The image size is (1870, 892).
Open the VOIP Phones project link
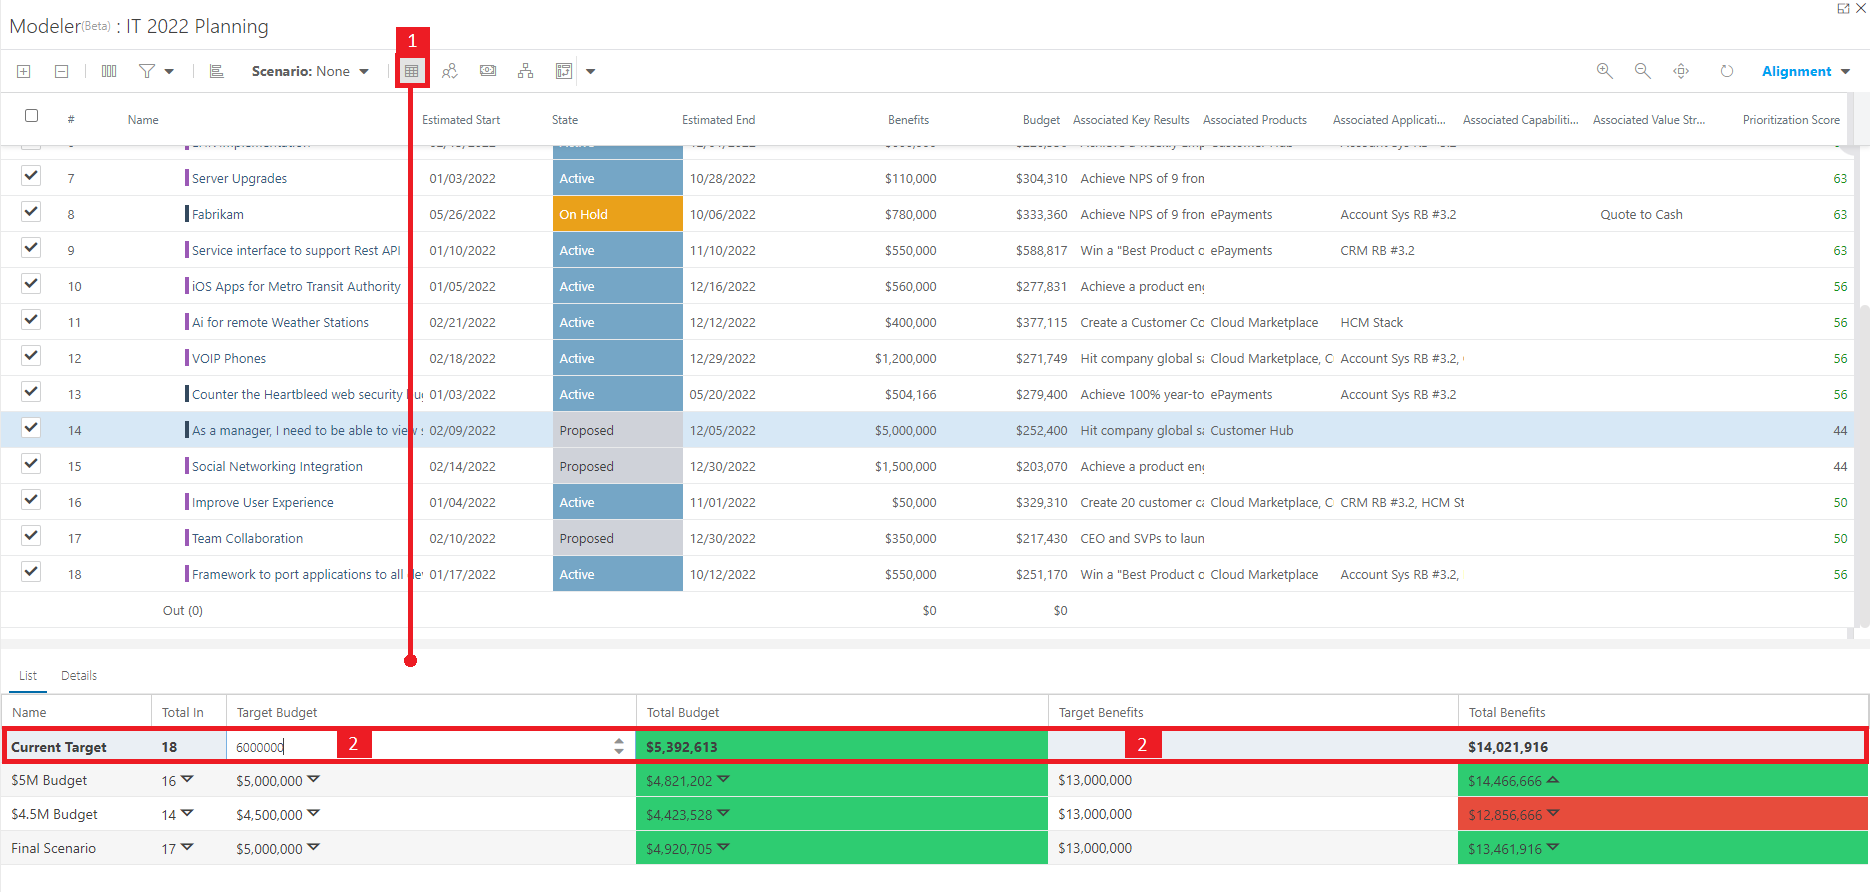(x=229, y=358)
